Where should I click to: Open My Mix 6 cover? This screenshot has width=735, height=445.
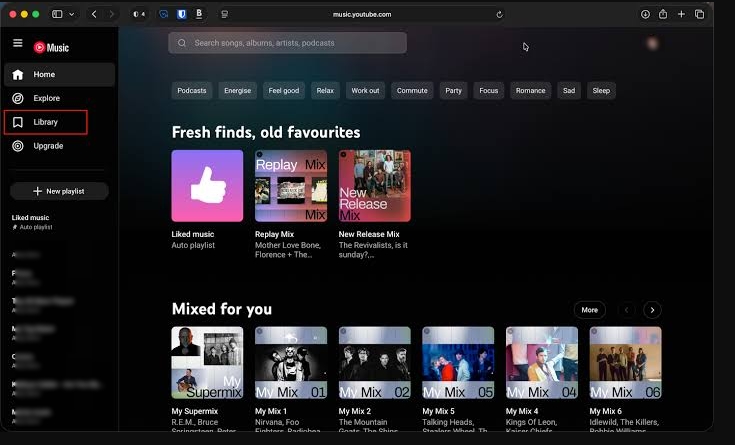click(x=625, y=362)
